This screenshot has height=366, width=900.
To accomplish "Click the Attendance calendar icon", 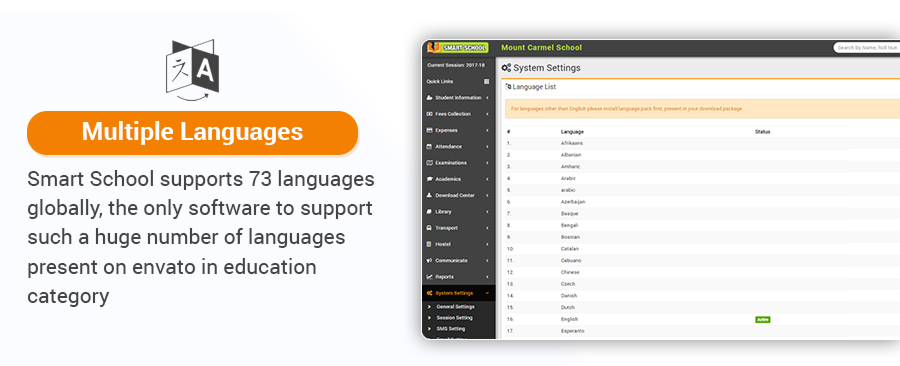I will (429, 147).
